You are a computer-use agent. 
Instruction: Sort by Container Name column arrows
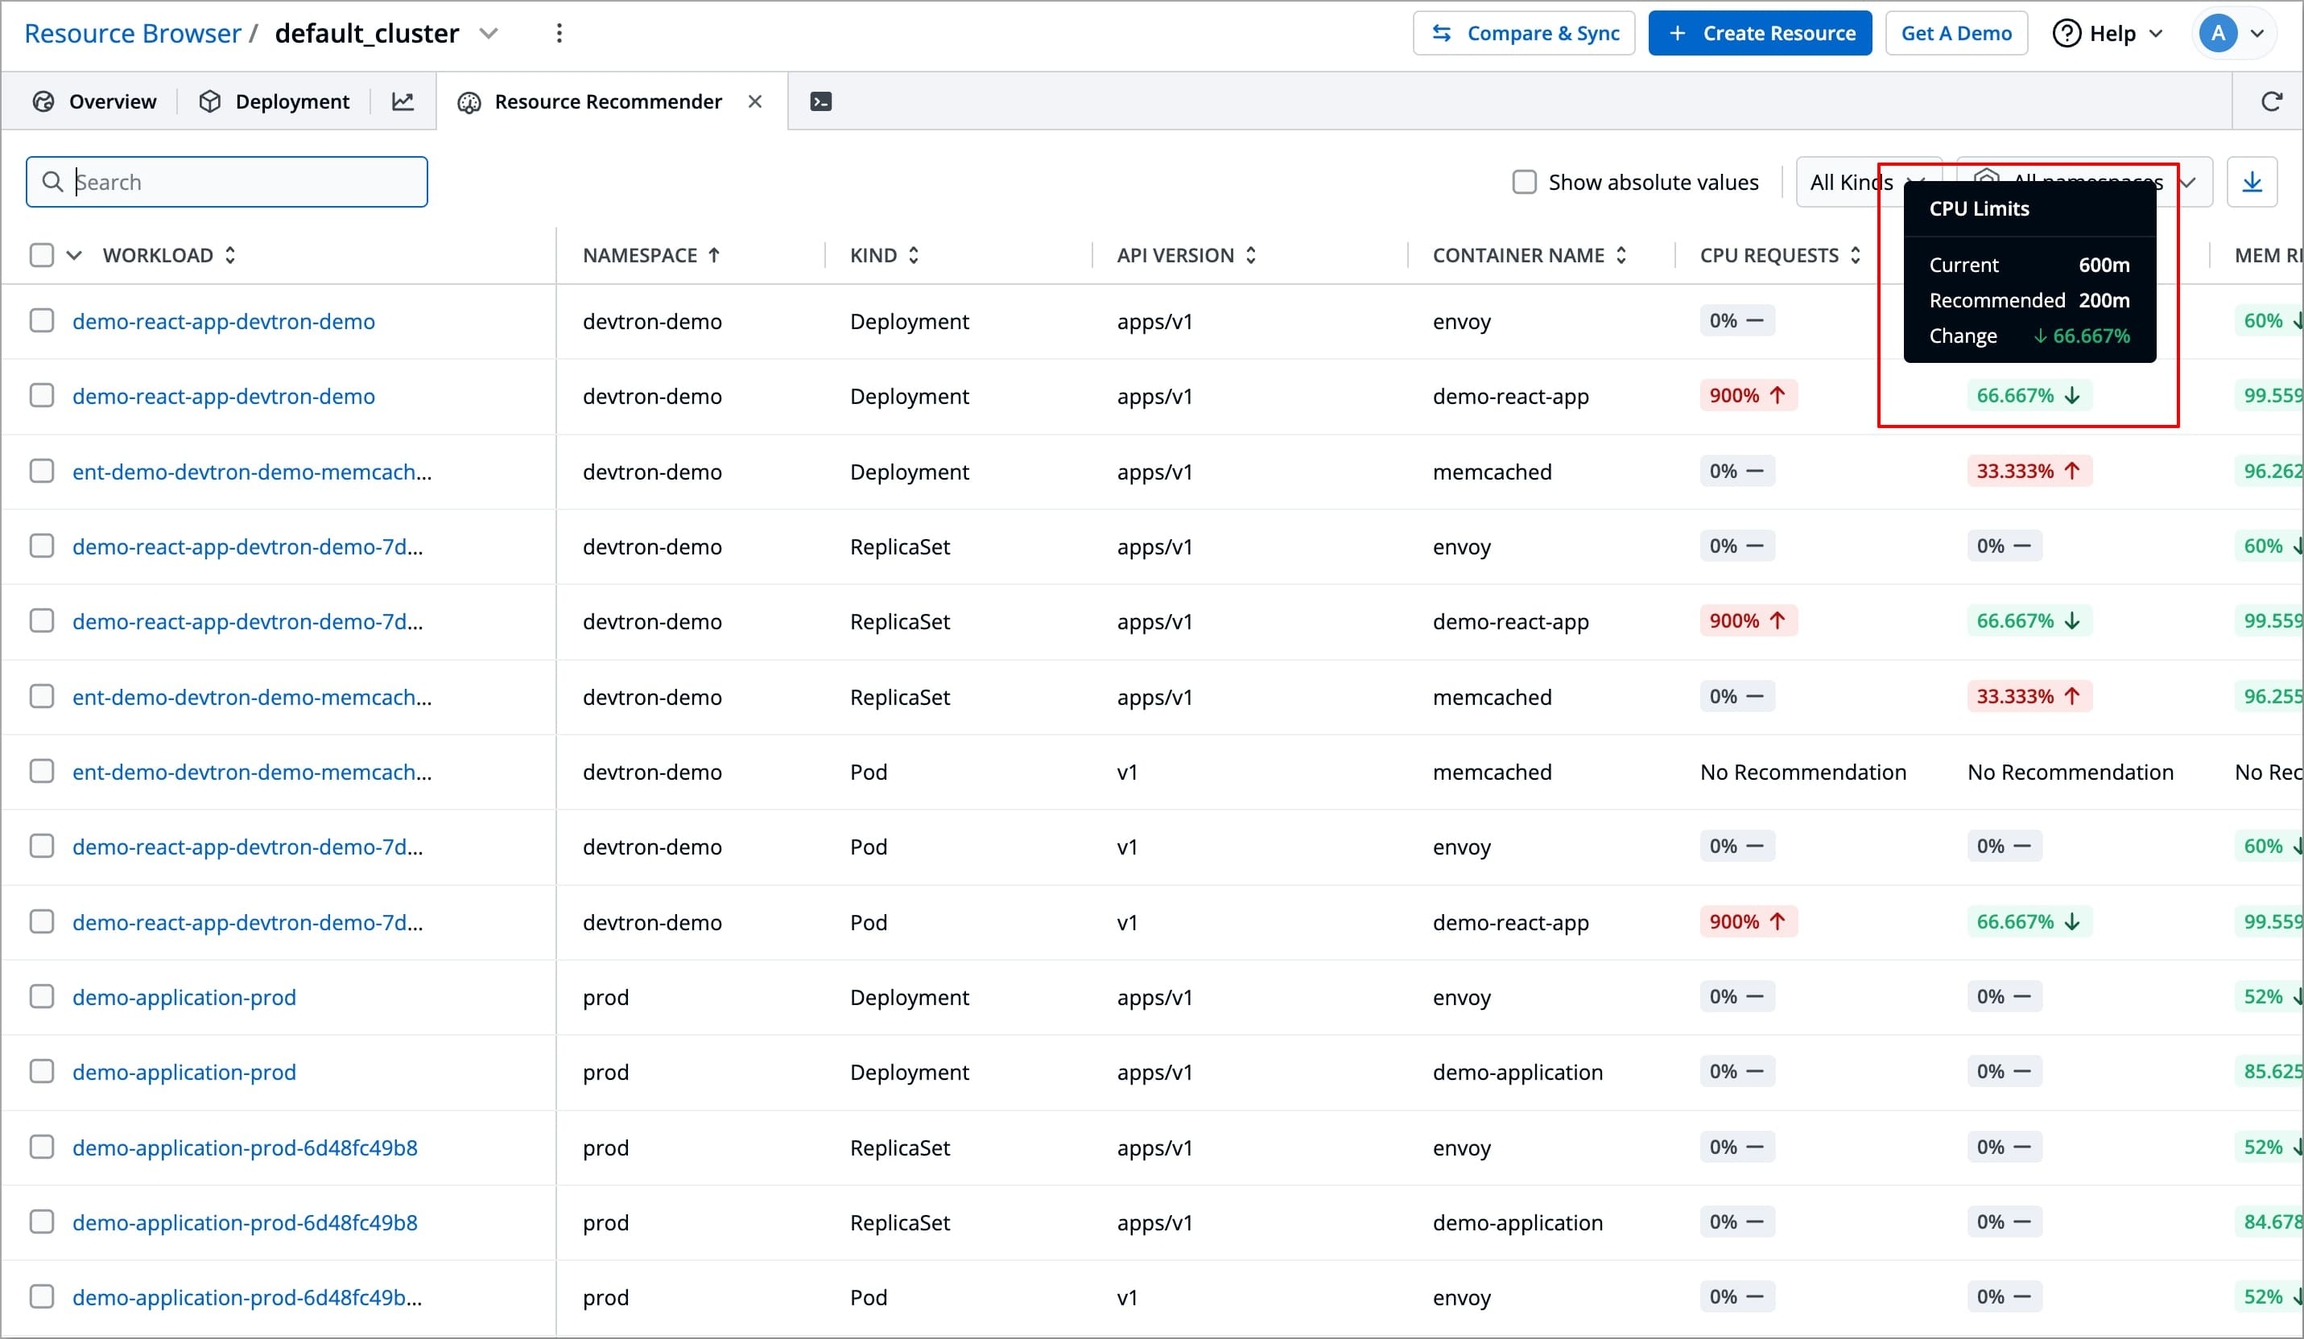(1621, 255)
